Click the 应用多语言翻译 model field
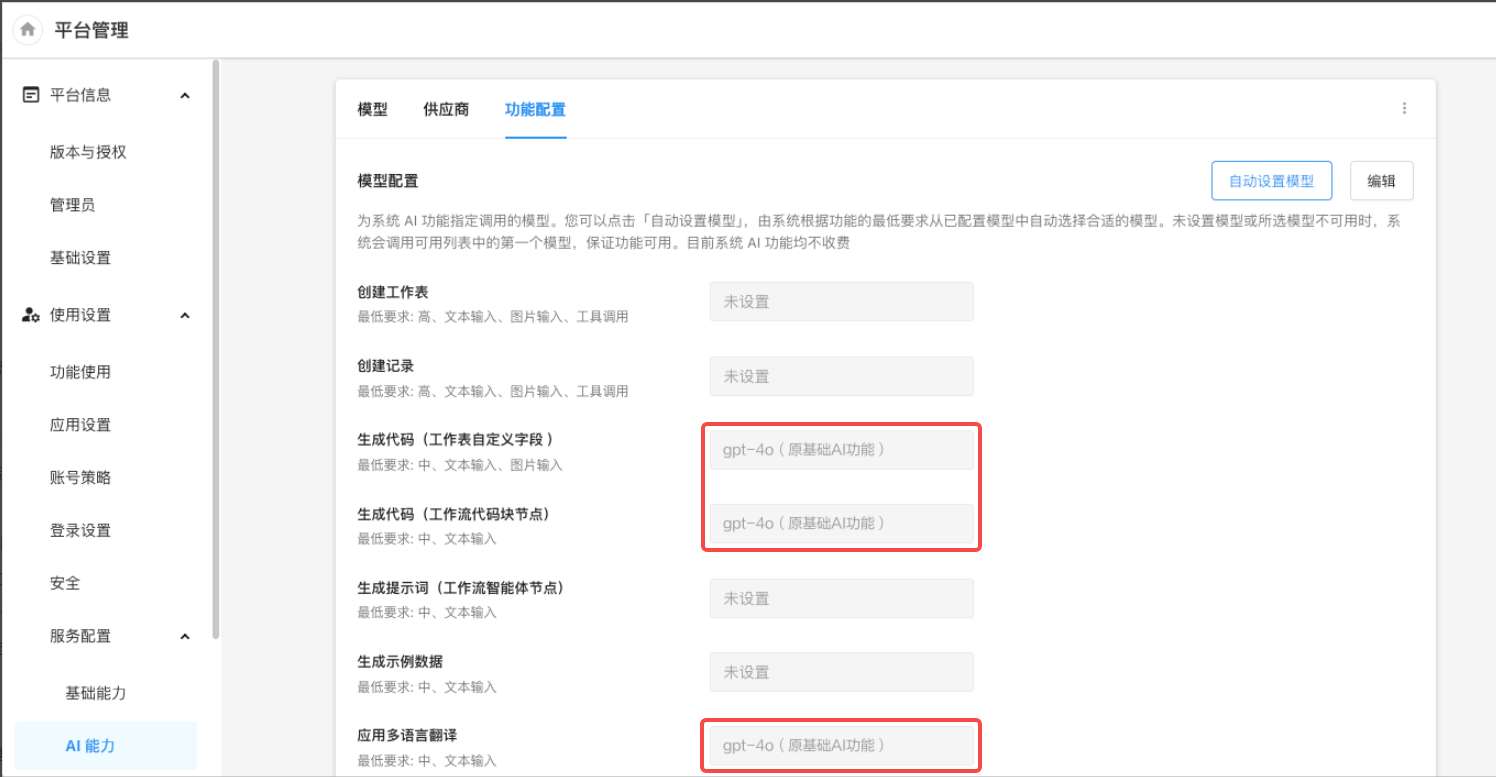Image resolution: width=1496 pixels, height=777 pixels. (841, 745)
